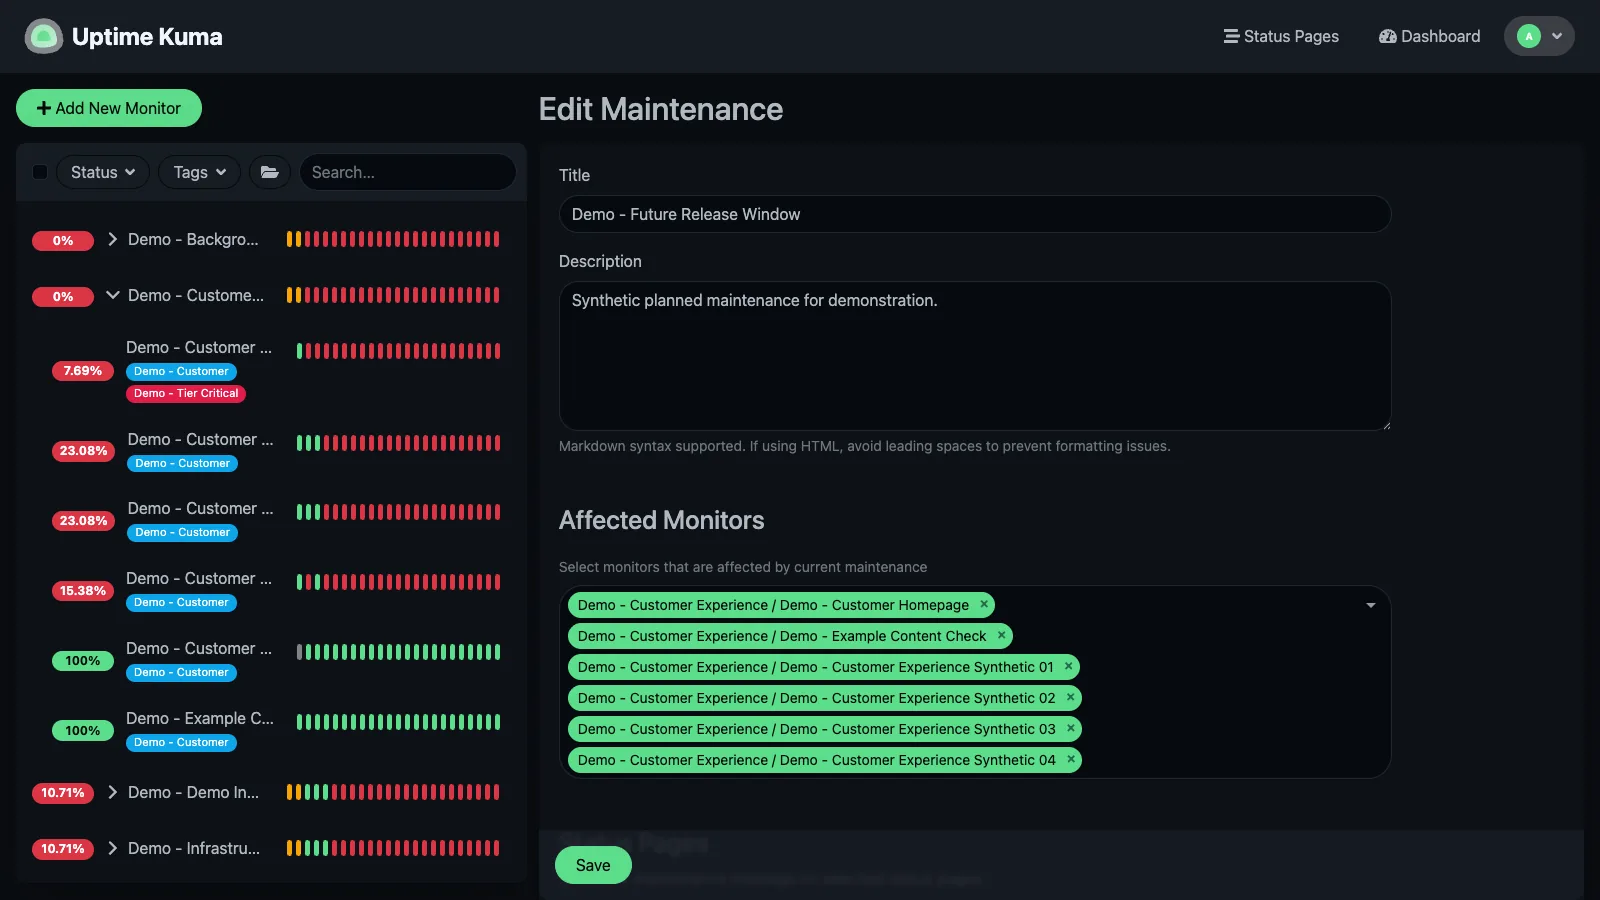Screen dimensions: 1600x900
Task: Remove Demo - Customer Homepage monitor chip
Action: (984, 604)
